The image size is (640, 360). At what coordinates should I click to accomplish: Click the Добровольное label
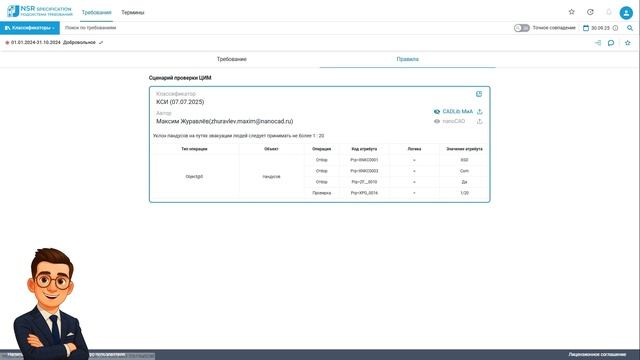[79, 42]
